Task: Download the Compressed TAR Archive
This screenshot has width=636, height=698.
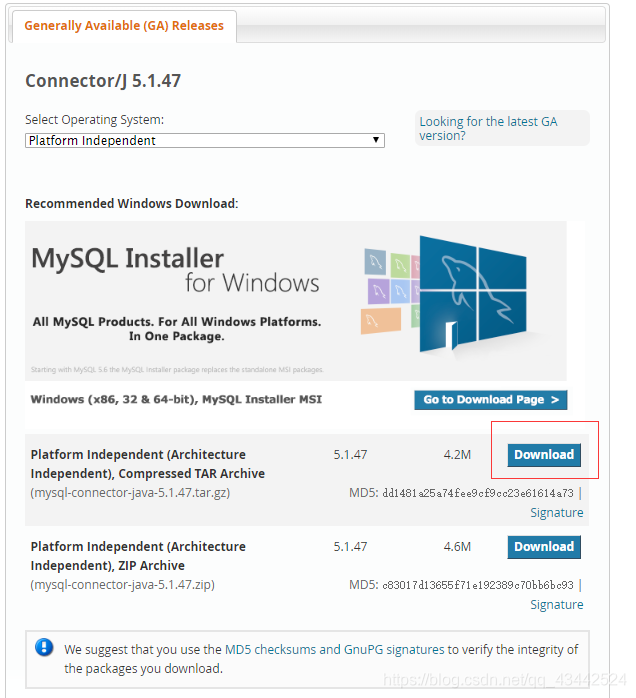Action: tap(544, 455)
